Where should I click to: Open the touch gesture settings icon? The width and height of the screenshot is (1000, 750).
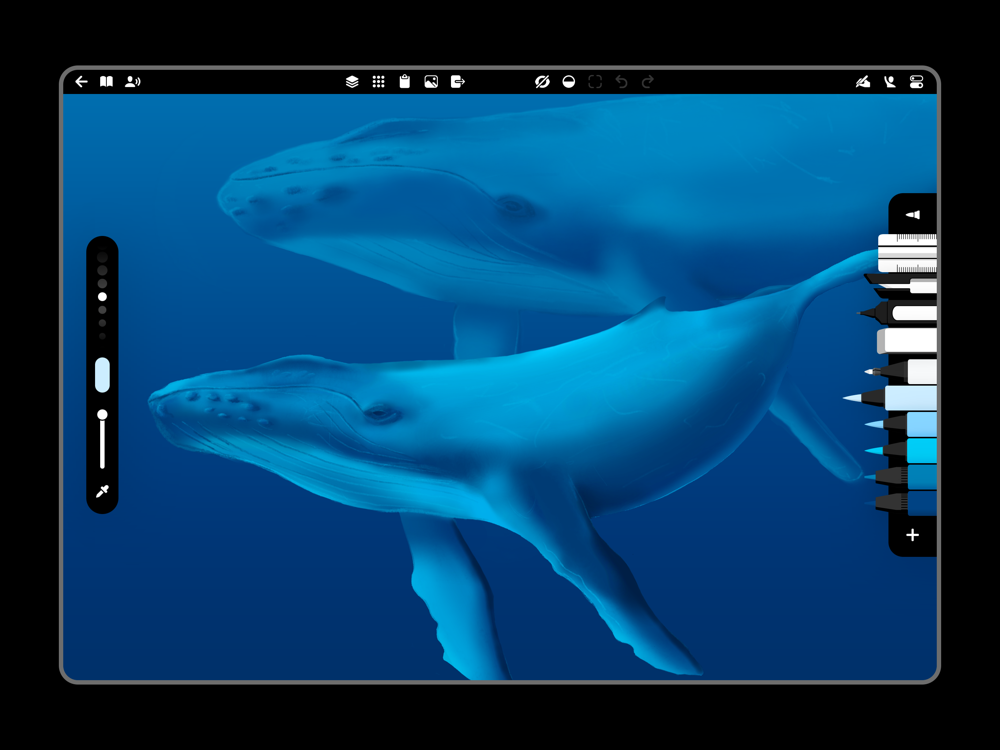click(890, 82)
